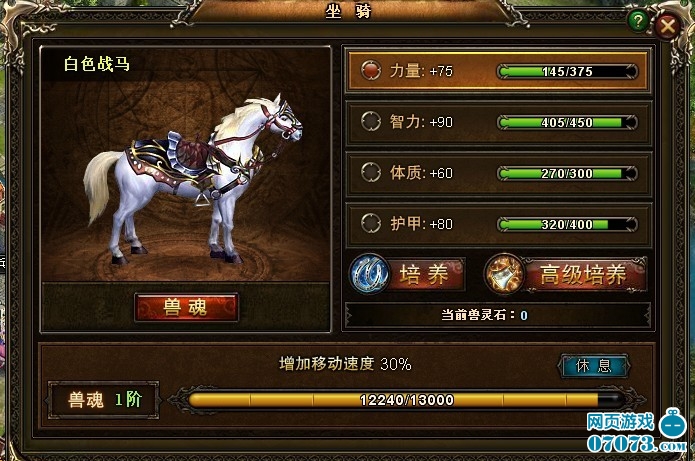Viewport: 695px width, 461px height.
Task: Click the green help question mark icon
Action: (638, 21)
